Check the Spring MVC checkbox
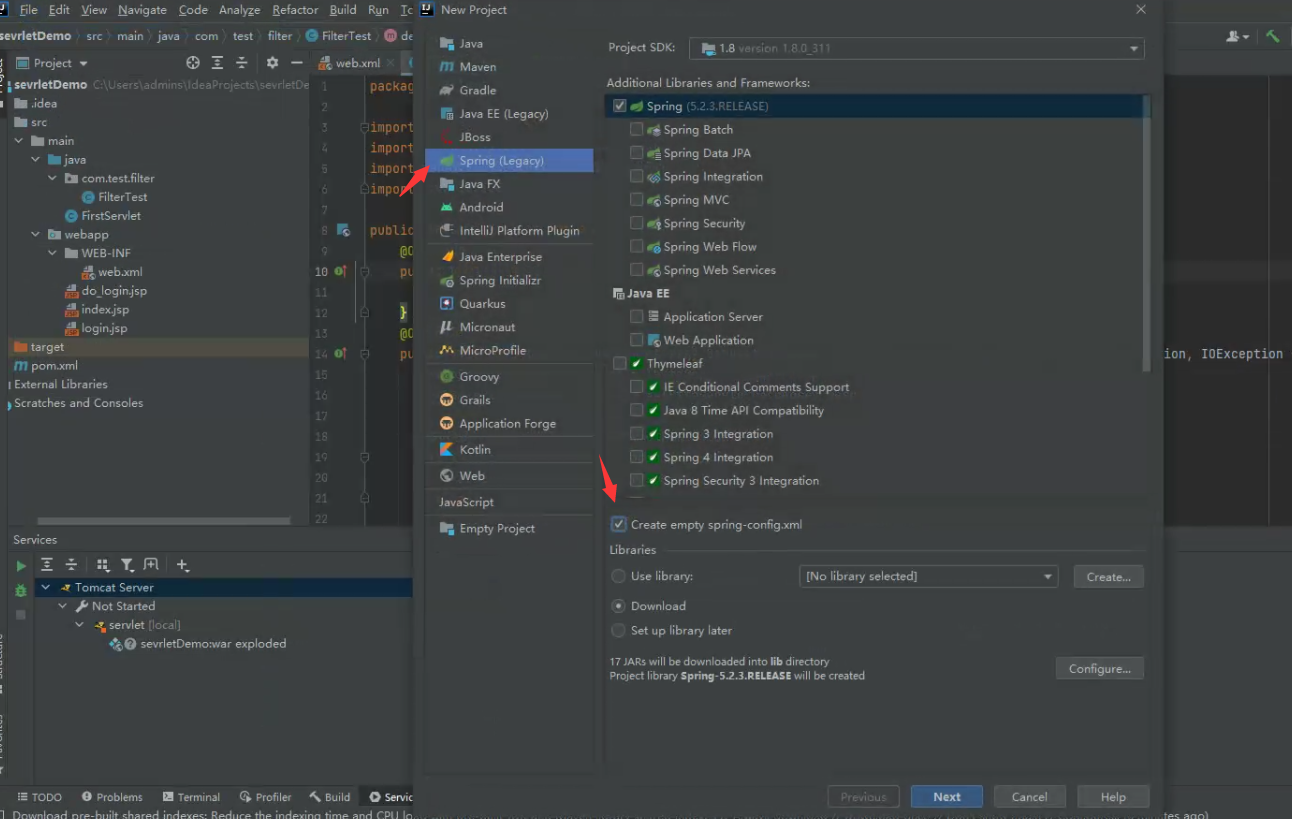 tap(637, 200)
